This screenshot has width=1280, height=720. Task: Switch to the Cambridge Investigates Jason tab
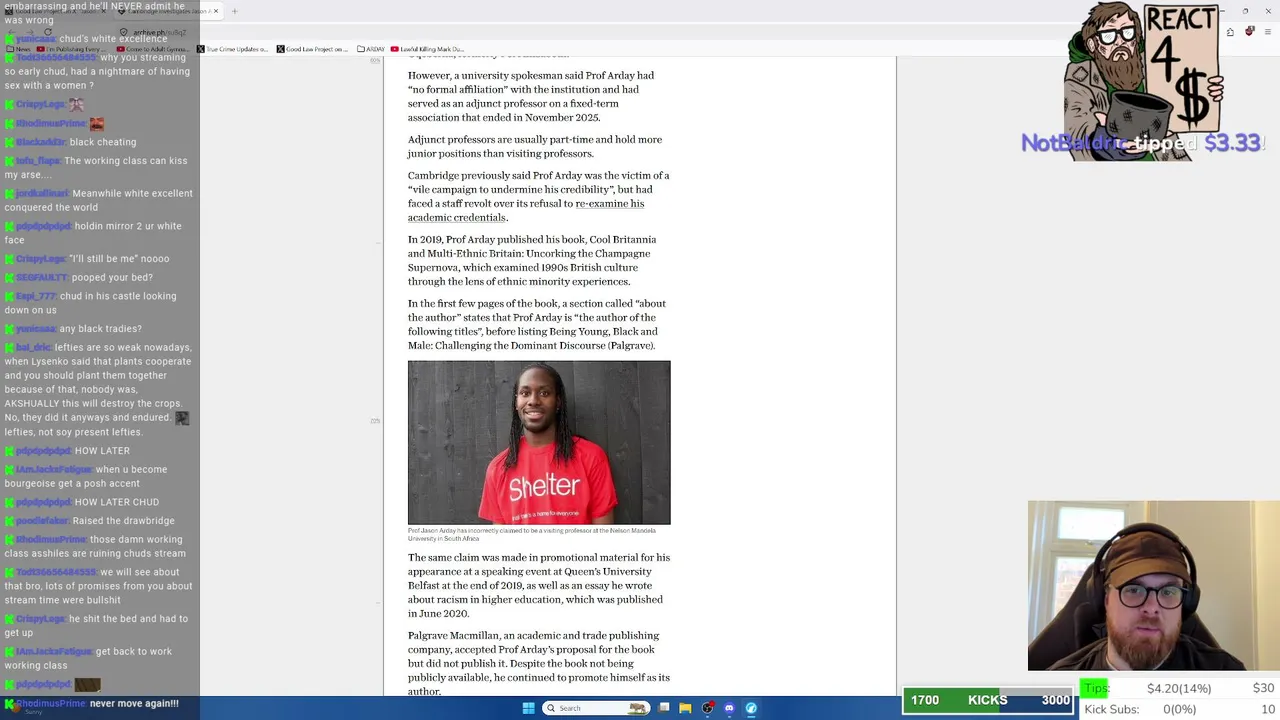166,12
